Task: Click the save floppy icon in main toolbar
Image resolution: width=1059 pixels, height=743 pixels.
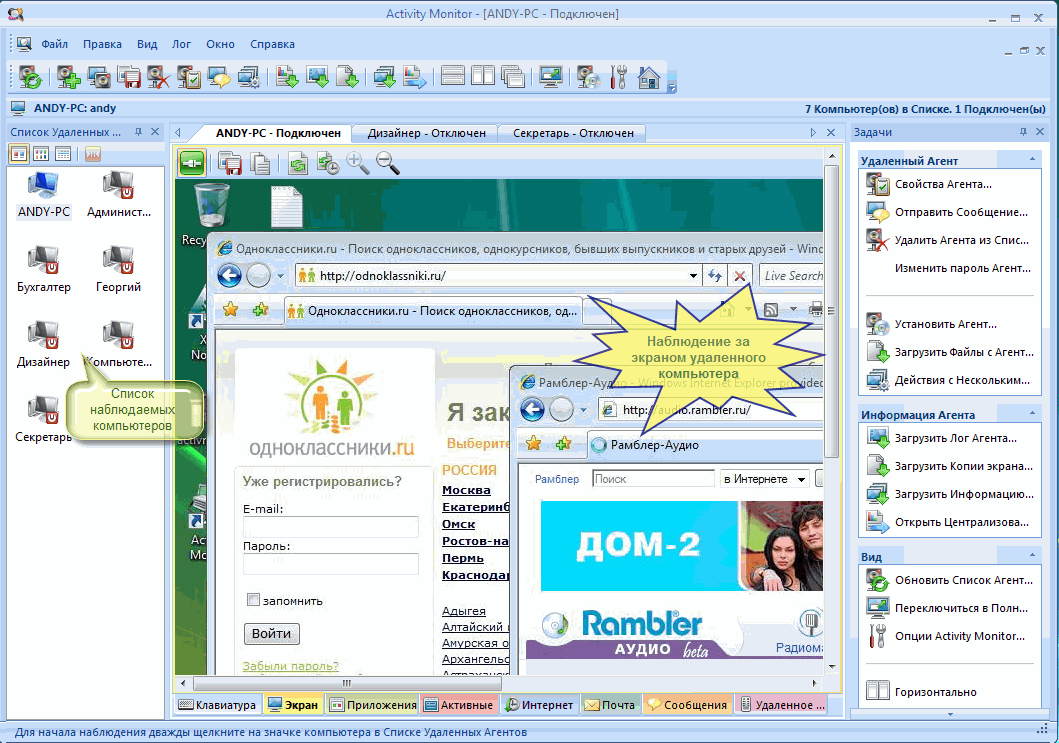Action: point(129,77)
